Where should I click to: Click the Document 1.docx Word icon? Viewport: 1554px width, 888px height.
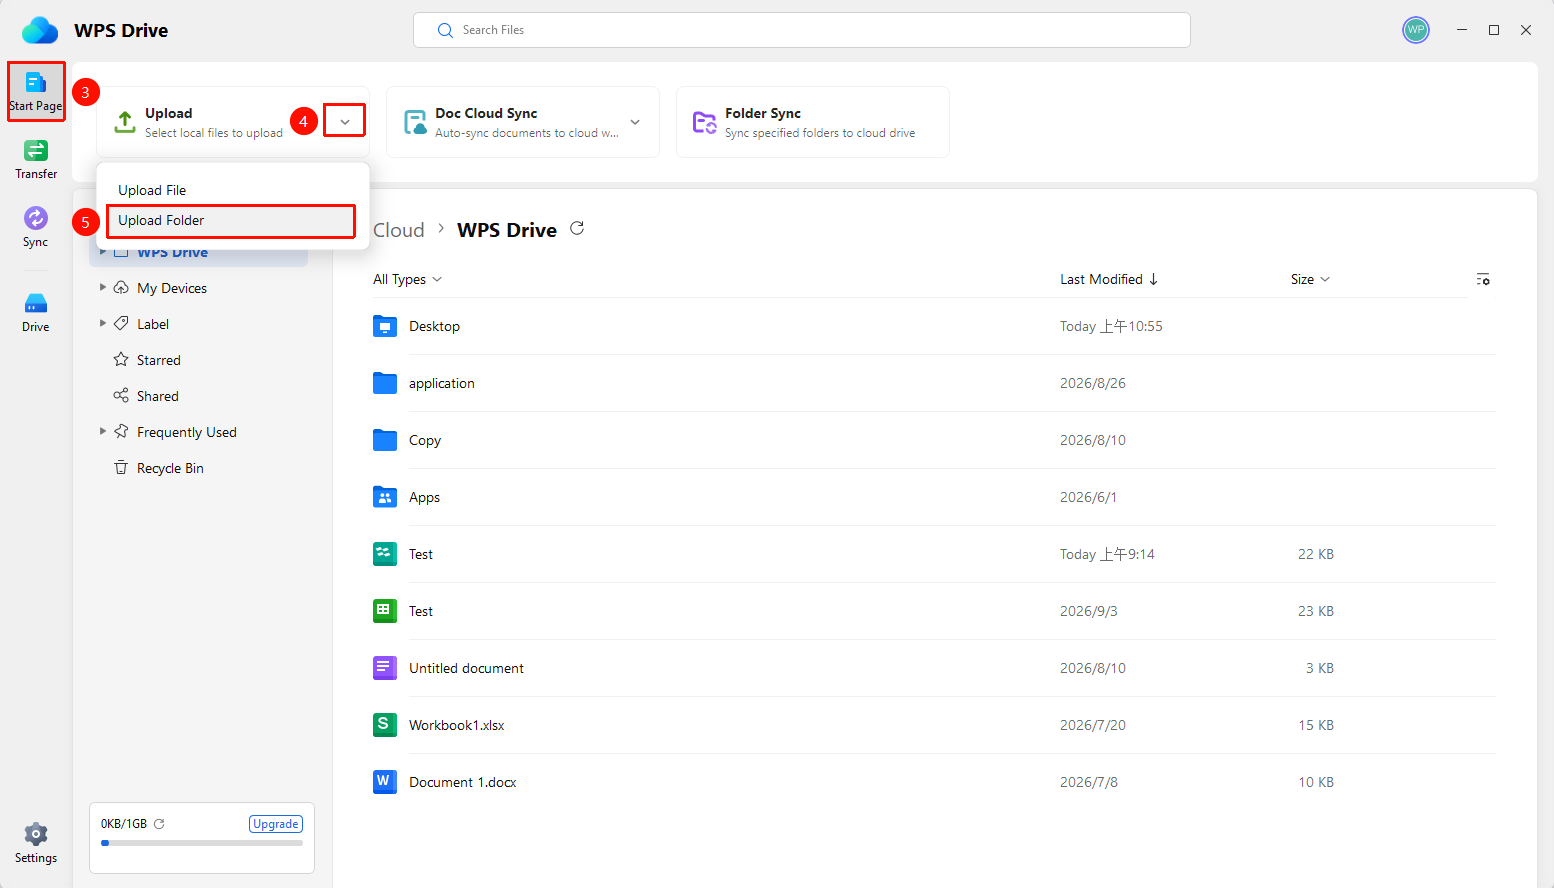tap(385, 782)
